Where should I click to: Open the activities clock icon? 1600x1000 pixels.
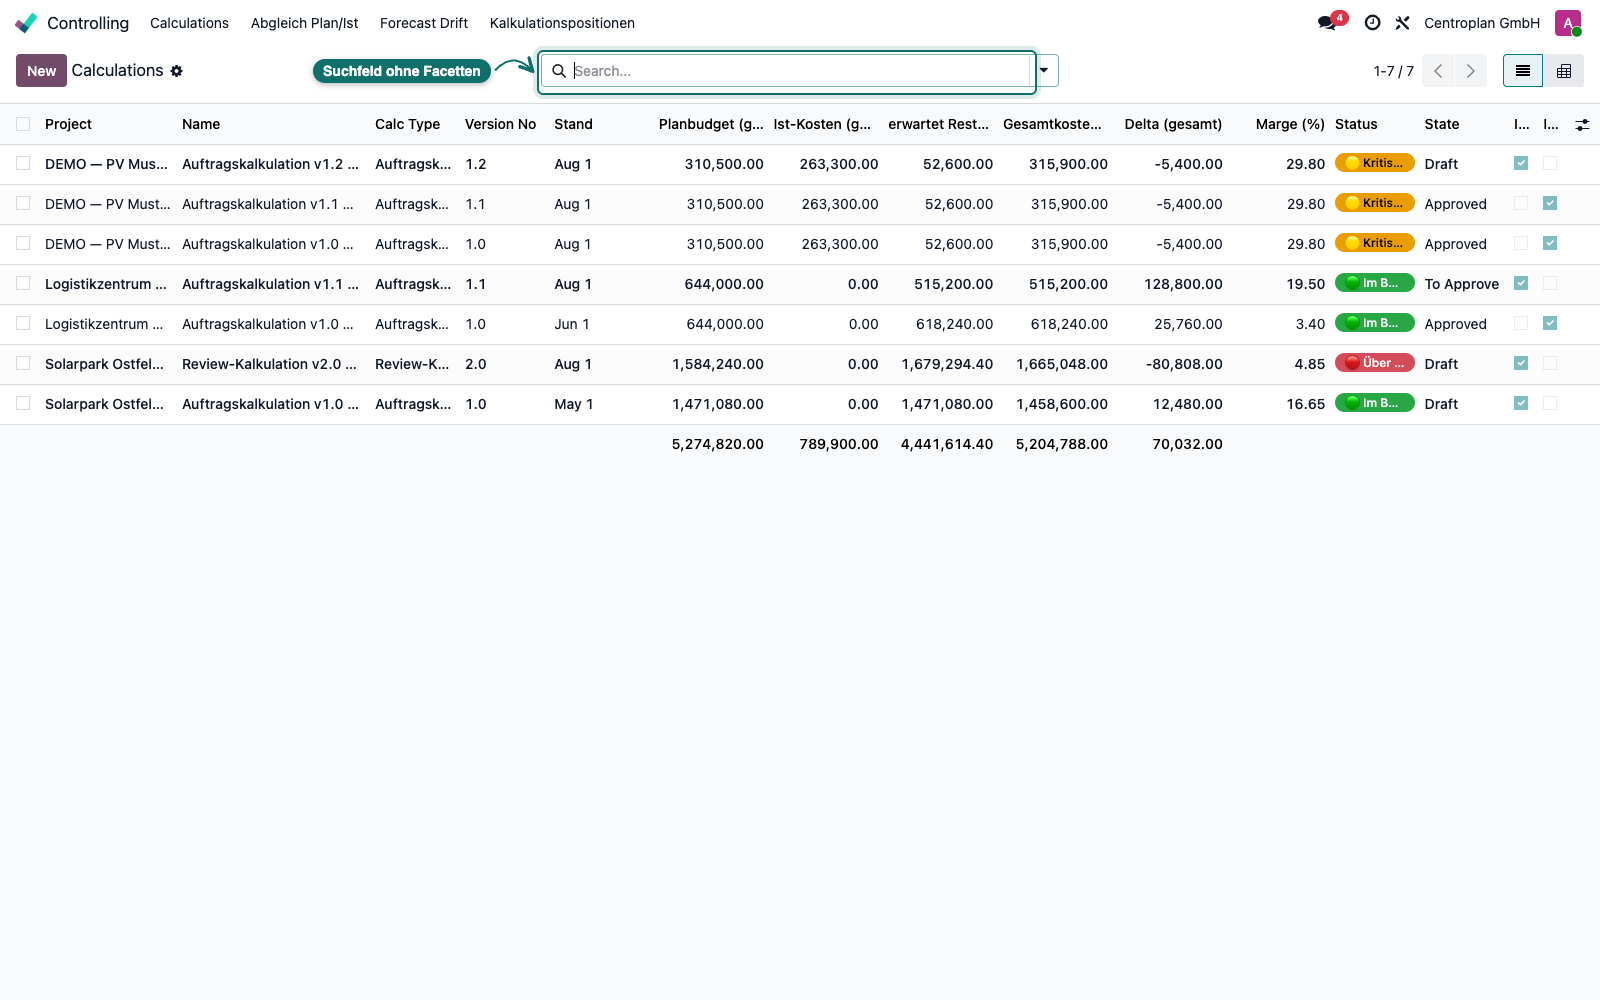click(x=1373, y=23)
